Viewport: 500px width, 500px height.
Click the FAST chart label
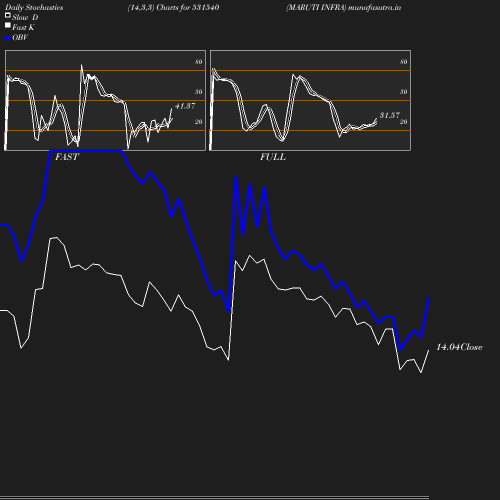click(x=67, y=157)
